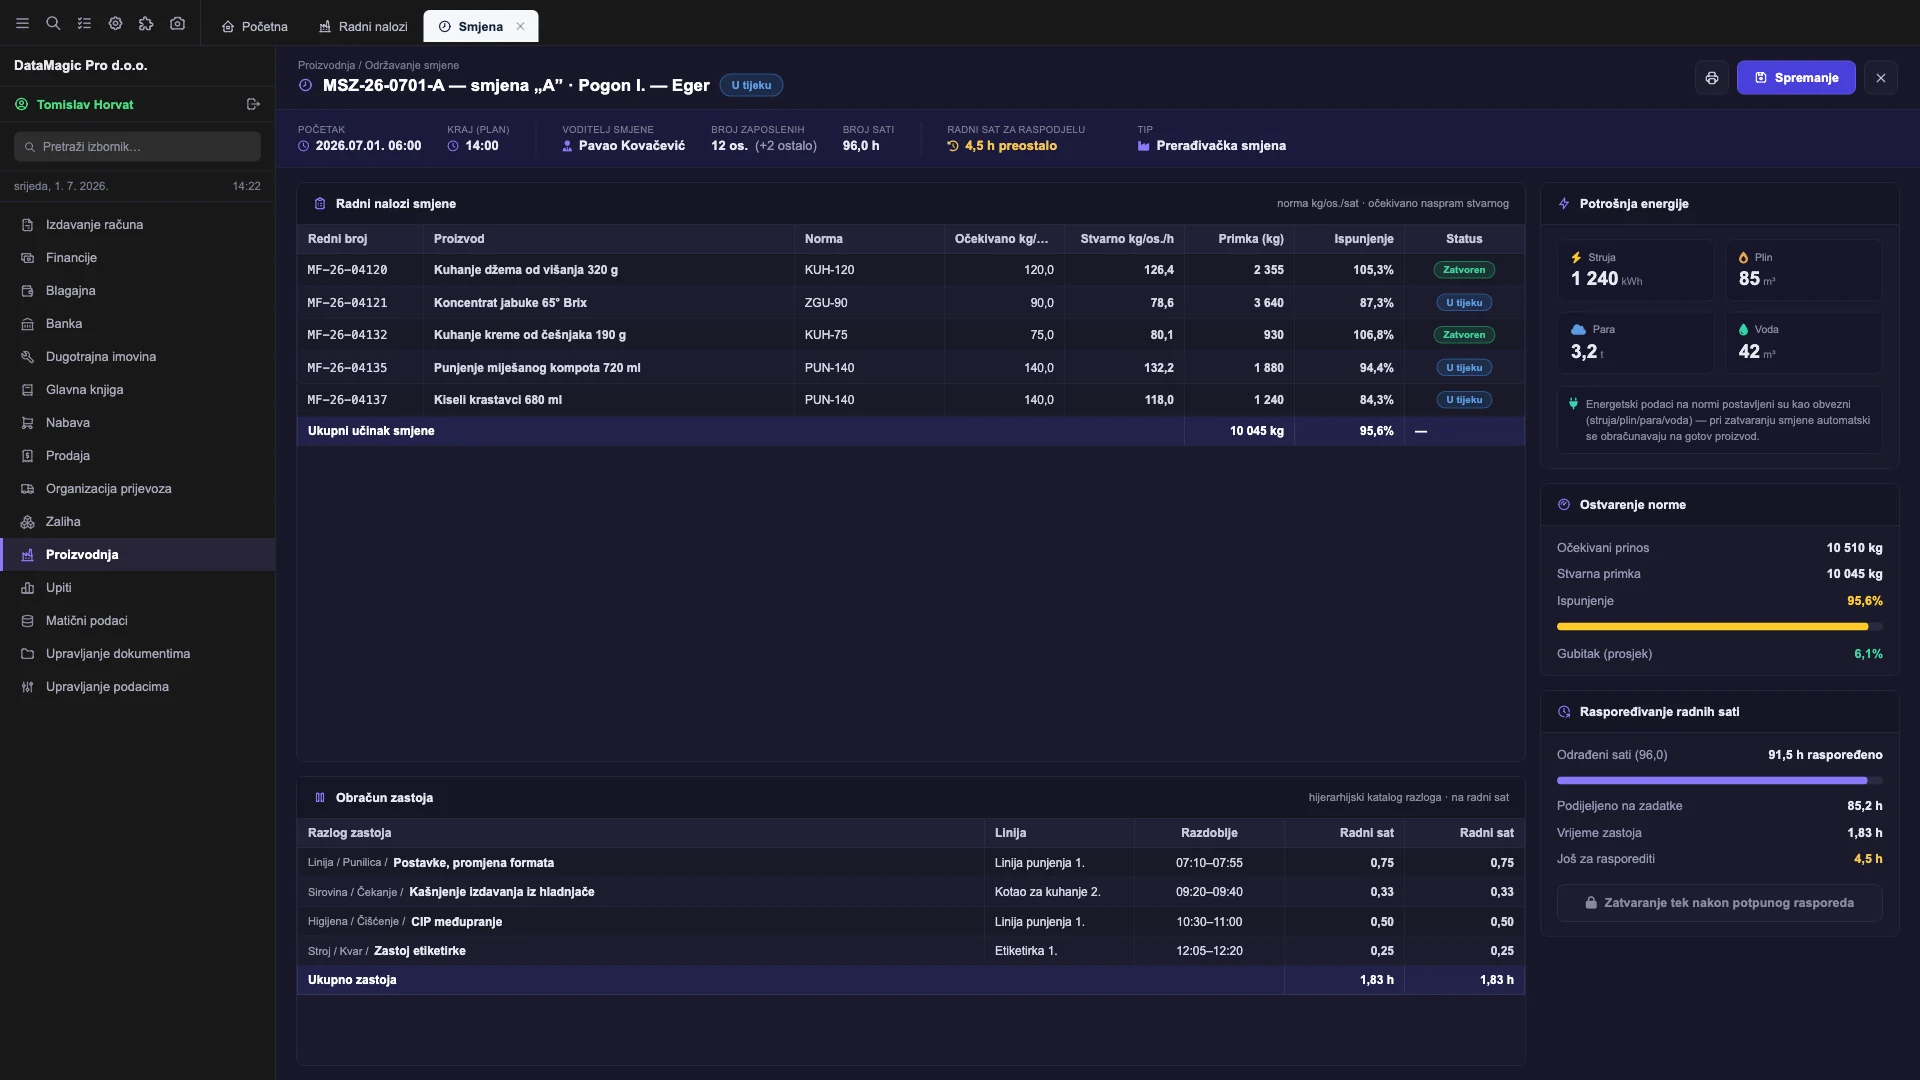Click the Ispunjenje yellow progress bar
This screenshot has height=1080, width=1920.
click(1719, 627)
